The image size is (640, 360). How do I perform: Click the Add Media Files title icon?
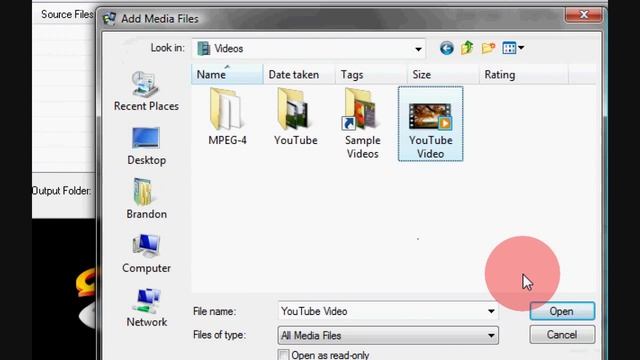[x=109, y=18]
